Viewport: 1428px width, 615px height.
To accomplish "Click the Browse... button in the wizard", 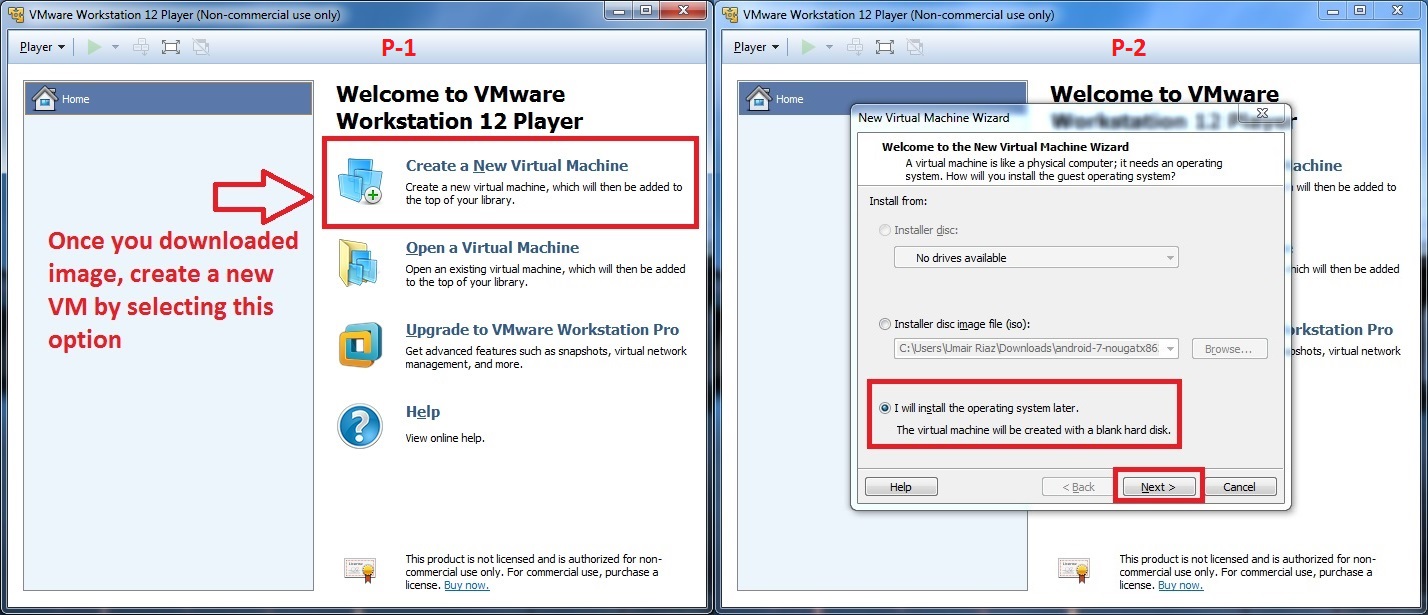I will pyautogui.click(x=1229, y=349).
